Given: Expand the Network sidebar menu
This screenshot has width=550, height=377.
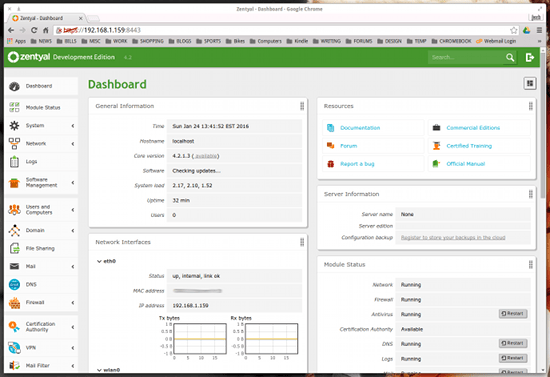Looking at the screenshot, I should click(x=42, y=143).
